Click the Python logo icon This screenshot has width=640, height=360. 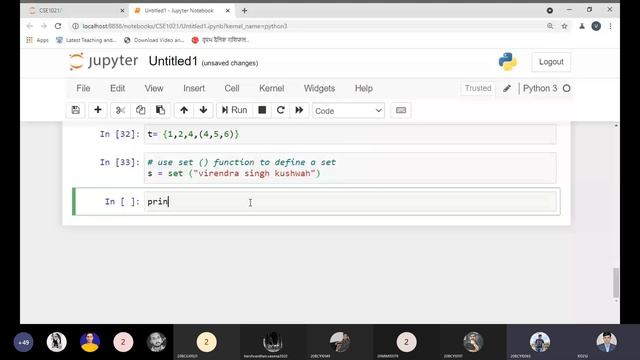[x=507, y=62]
